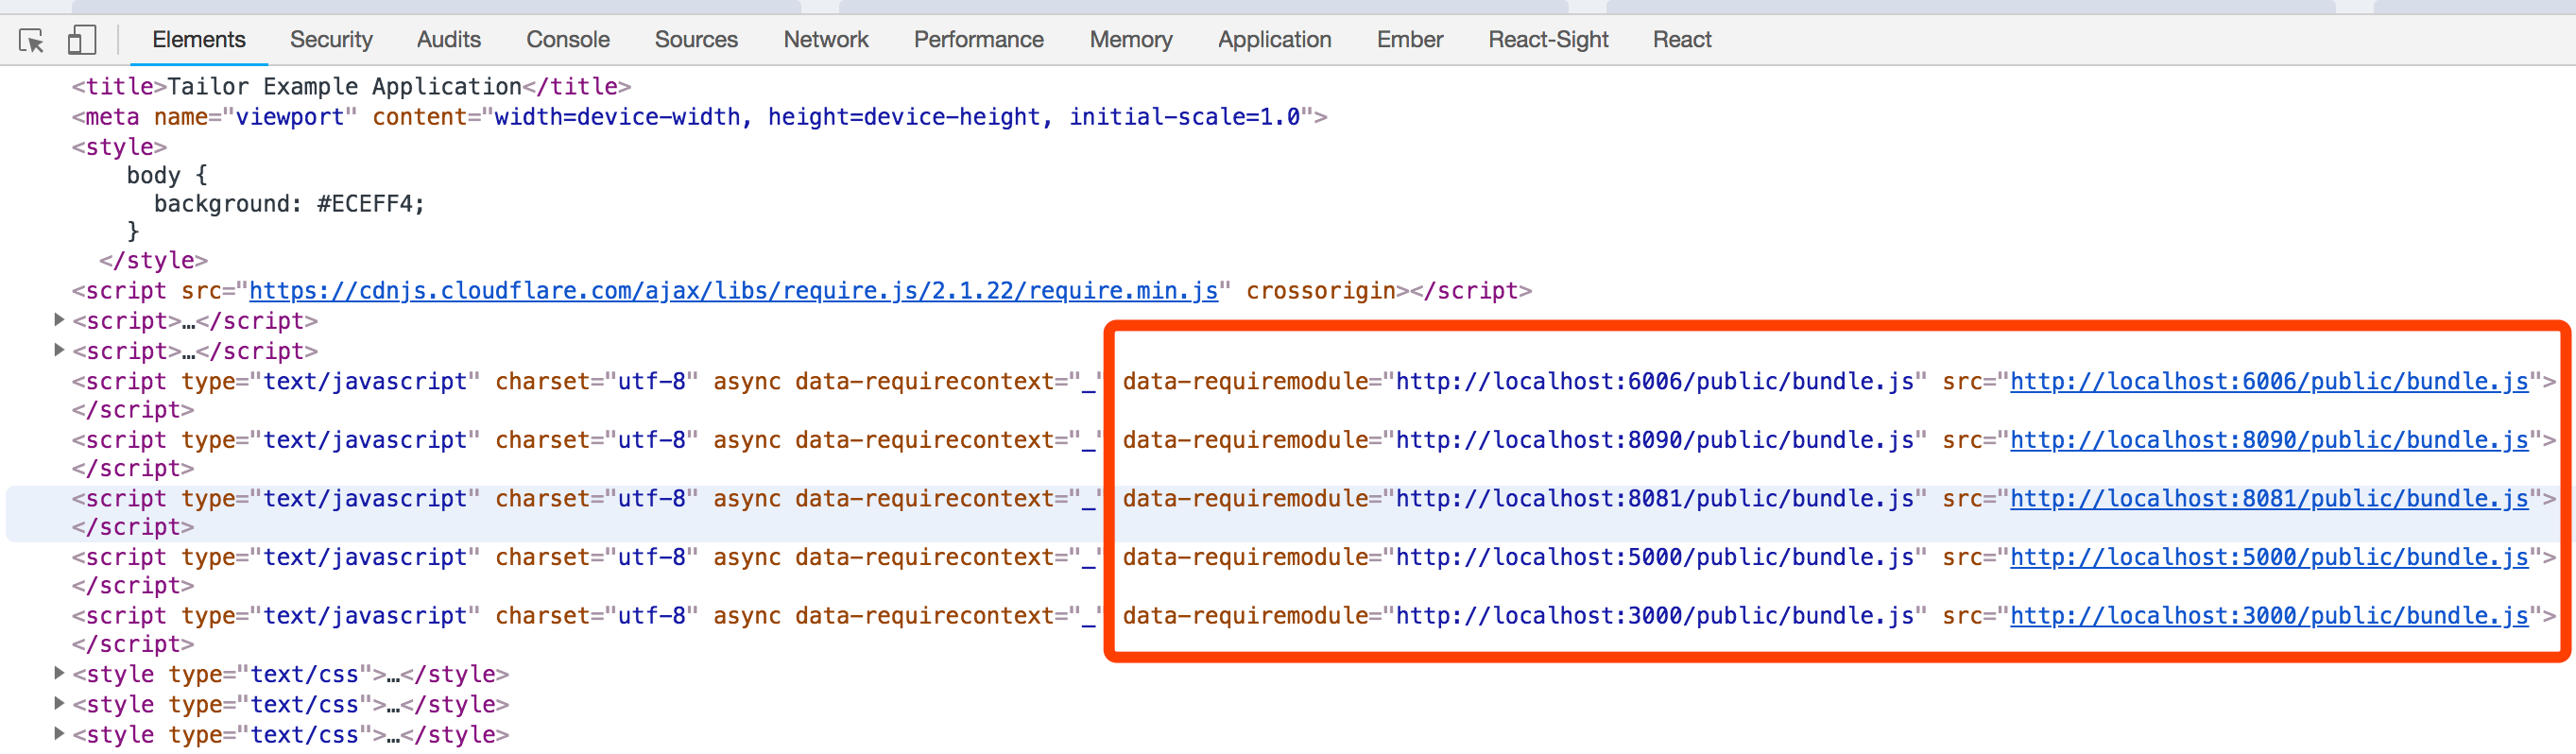Screen dimensions: 2576x754
Task: Open the Performance tab
Action: 979,40
